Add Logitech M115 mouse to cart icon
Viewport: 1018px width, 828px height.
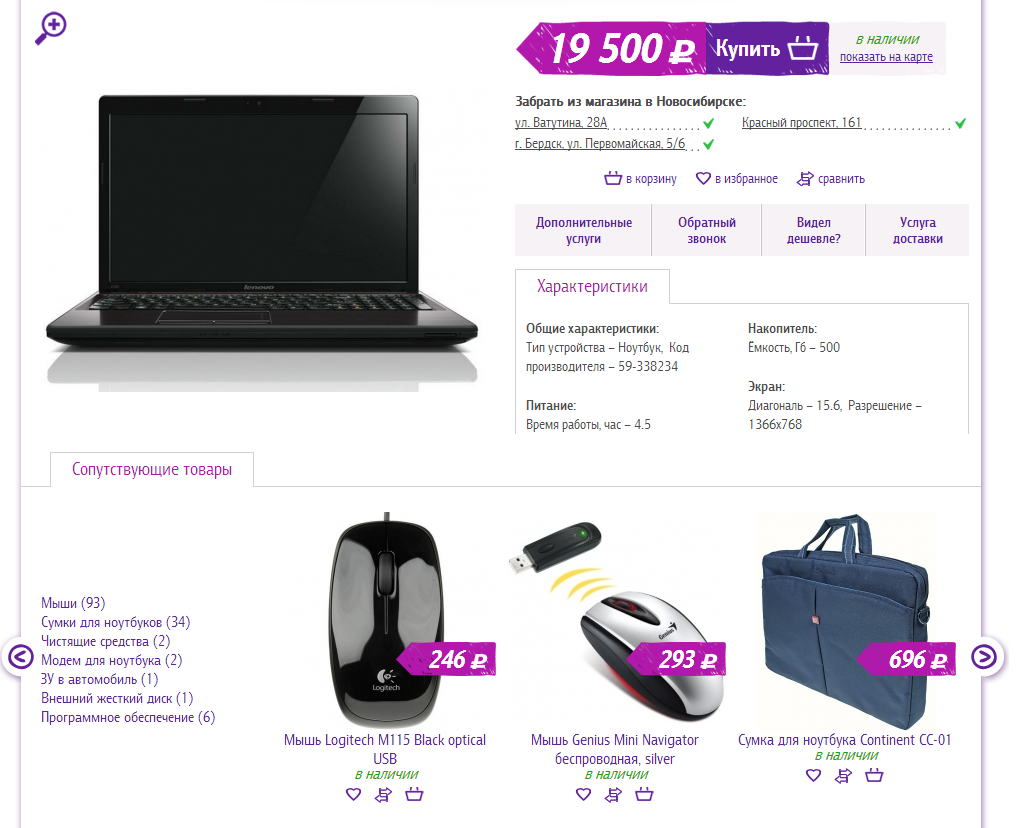click(x=414, y=794)
